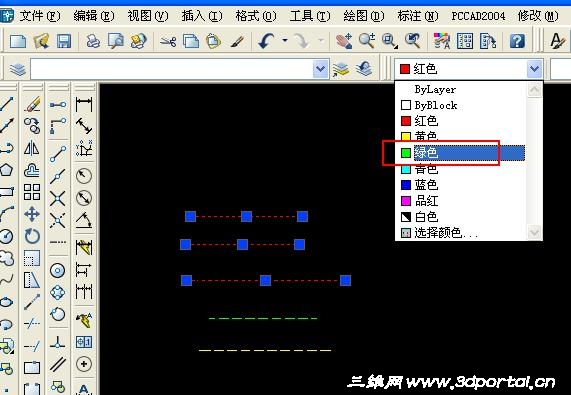
Task: Select the Move tool four-arrow icon
Action: pyautogui.click(x=32, y=214)
